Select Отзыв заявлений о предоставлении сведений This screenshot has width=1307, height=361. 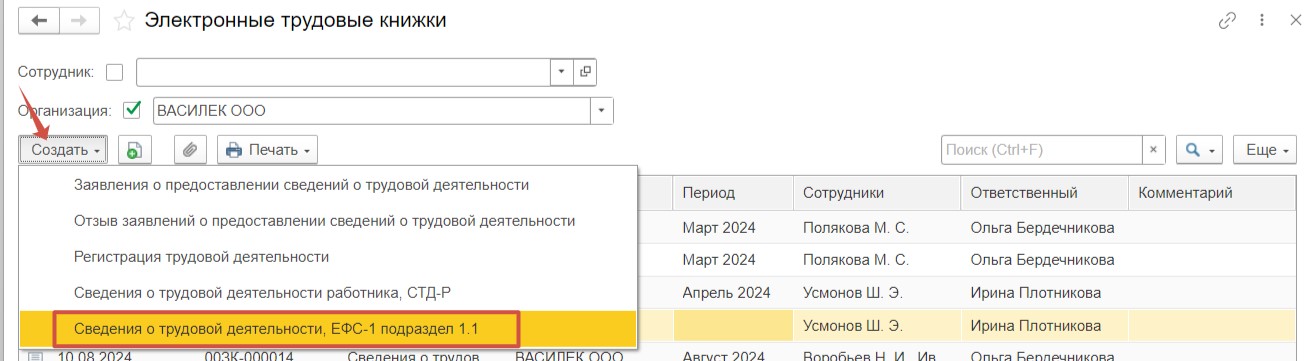point(324,220)
